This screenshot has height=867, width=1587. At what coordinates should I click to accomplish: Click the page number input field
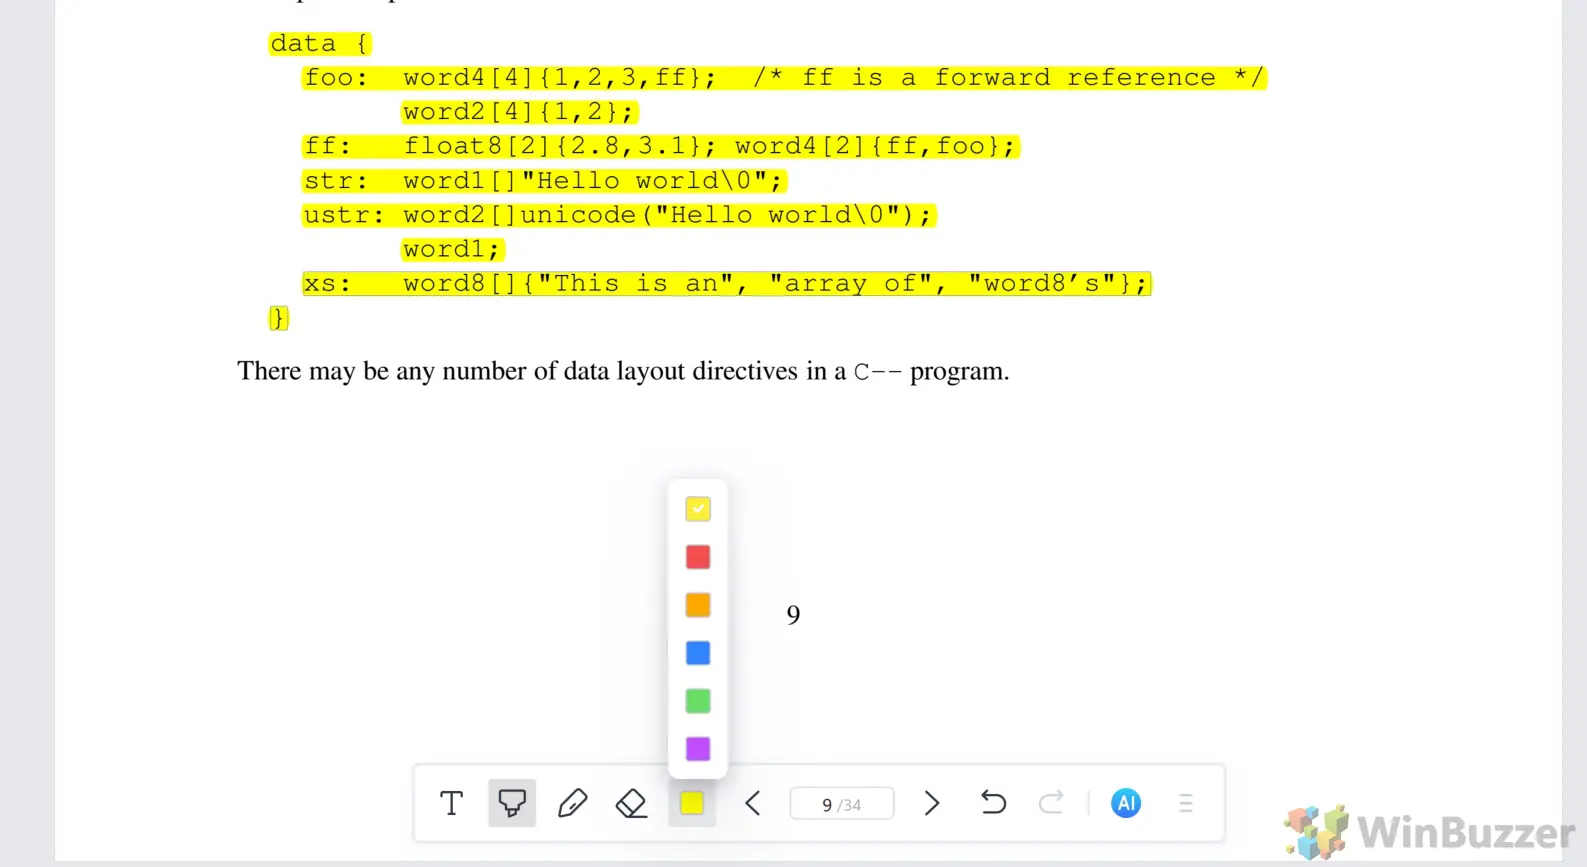841,804
